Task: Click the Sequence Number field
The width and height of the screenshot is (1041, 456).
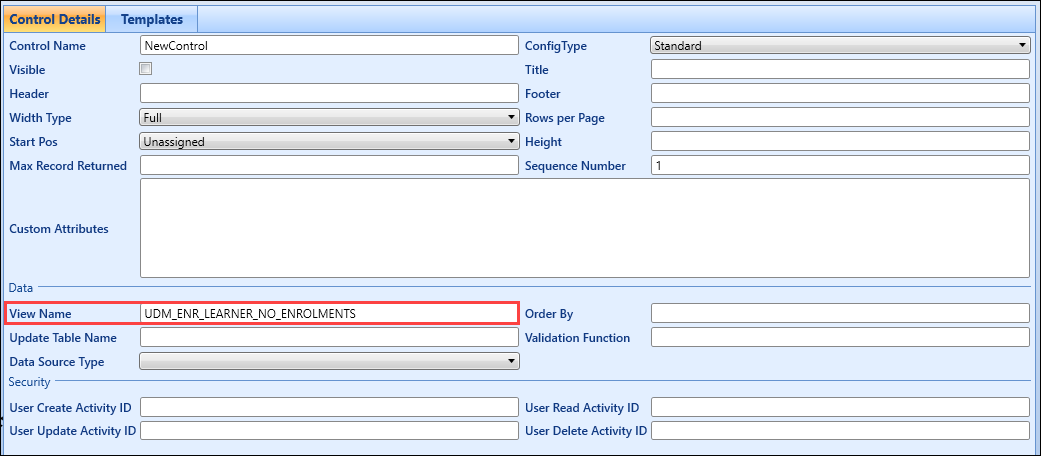Action: (x=839, y=165)
